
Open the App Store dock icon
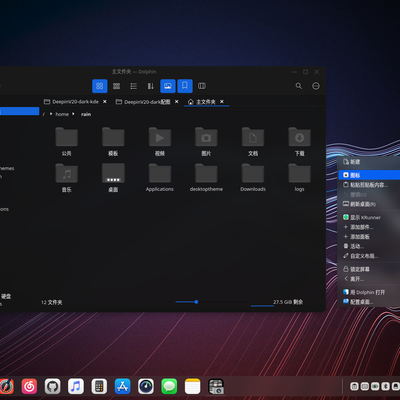pos(123,386)
